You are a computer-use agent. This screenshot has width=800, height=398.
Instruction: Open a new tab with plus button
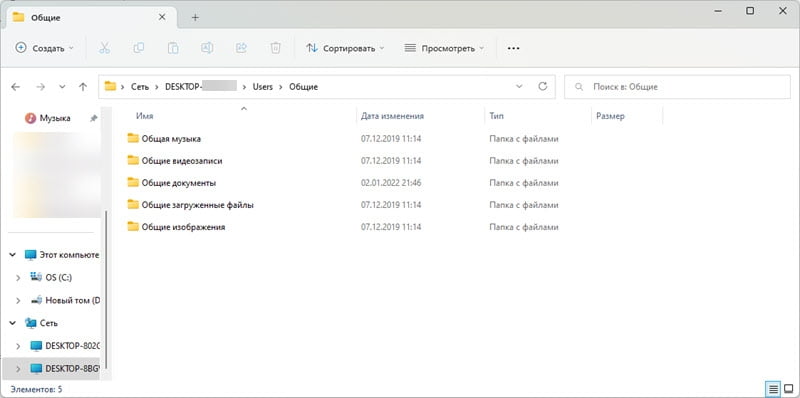coord(195,17)
